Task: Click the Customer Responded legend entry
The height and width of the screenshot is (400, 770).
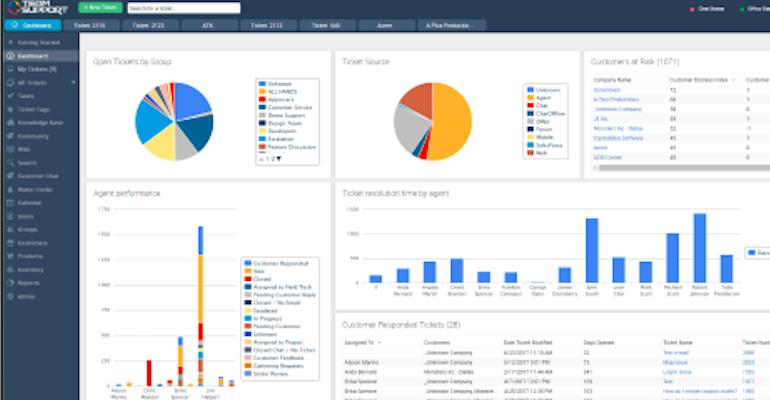Action: [276, 264]
